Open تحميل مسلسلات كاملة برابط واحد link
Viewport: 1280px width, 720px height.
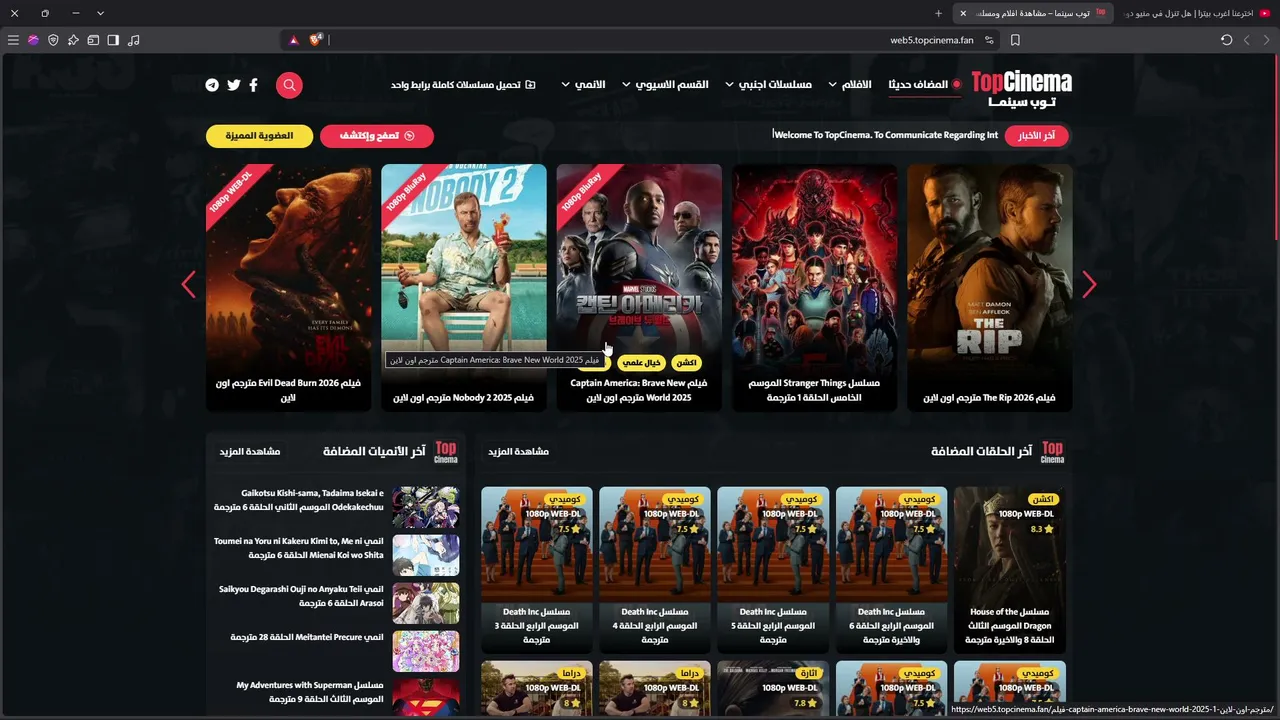click(463, 85)
